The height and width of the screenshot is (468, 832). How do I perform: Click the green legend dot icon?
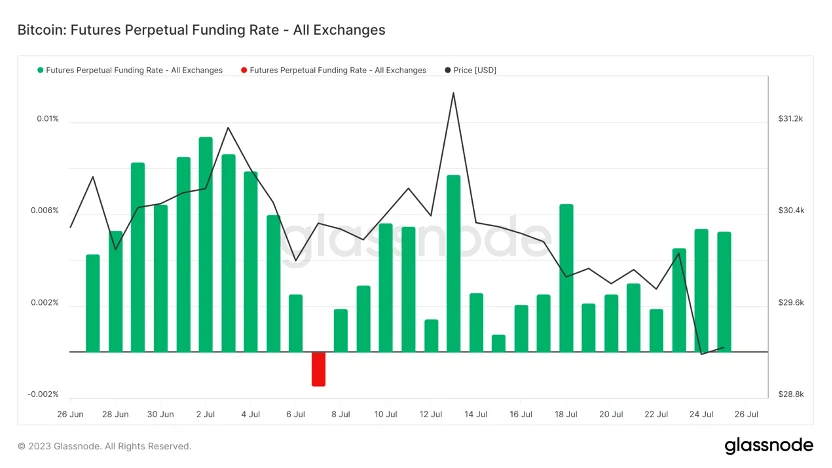tap(41, 70)
